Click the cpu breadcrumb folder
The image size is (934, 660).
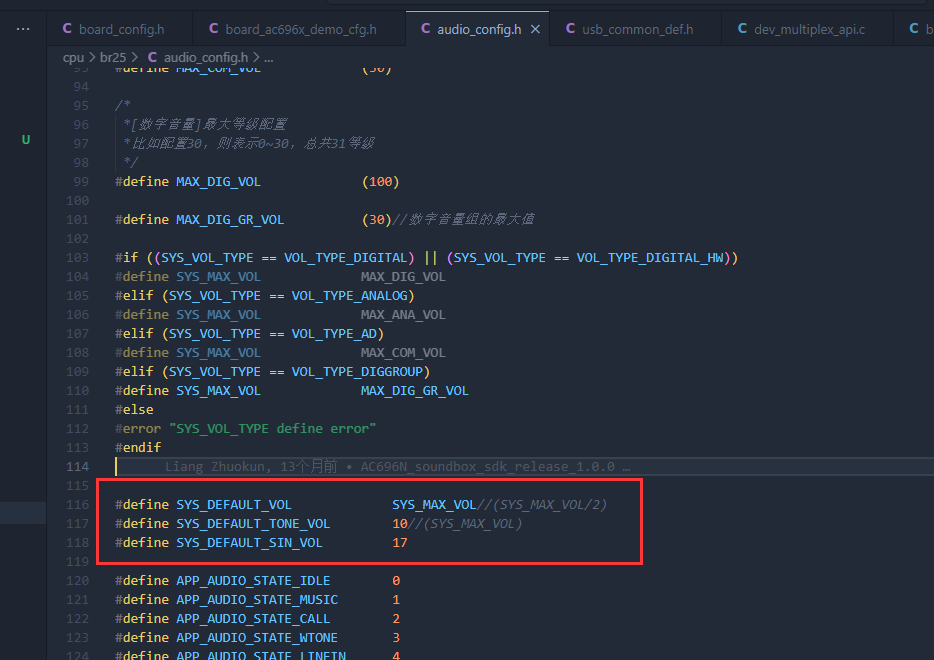[x=73, y=58]
